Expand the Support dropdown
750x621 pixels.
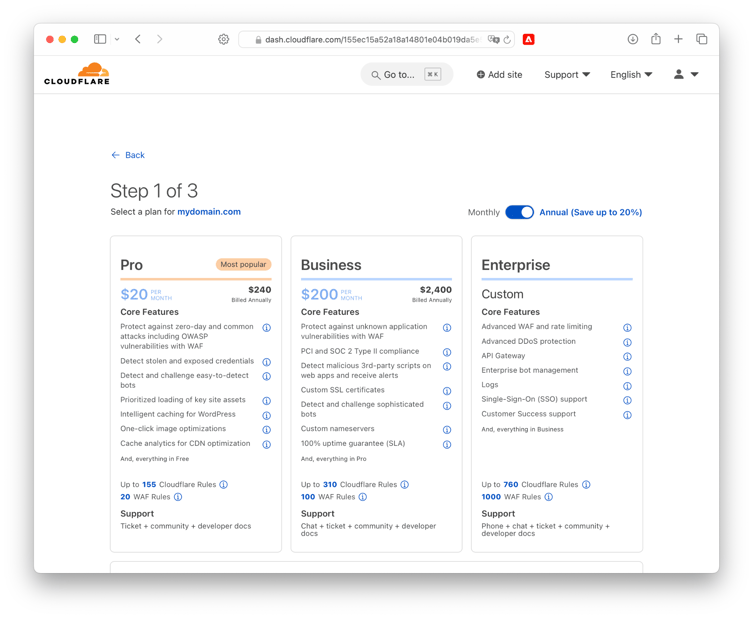[x=567, y=75]
